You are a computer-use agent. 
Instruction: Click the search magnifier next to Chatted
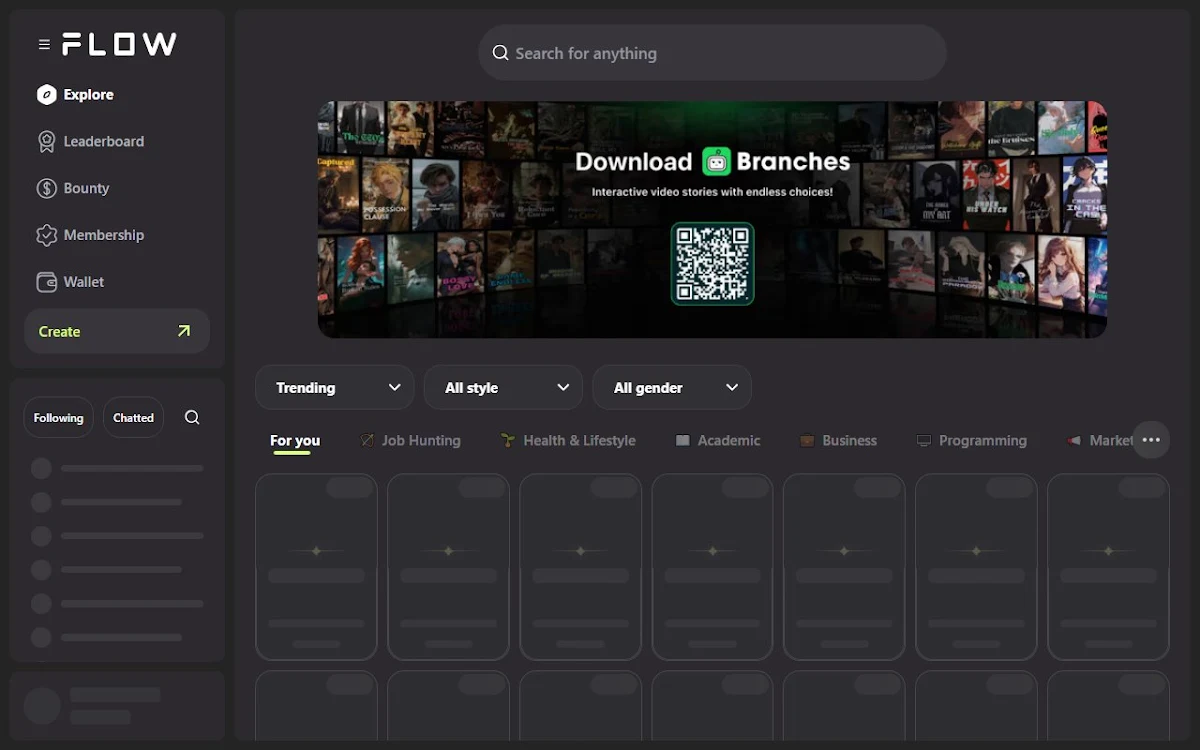point(192,418)
